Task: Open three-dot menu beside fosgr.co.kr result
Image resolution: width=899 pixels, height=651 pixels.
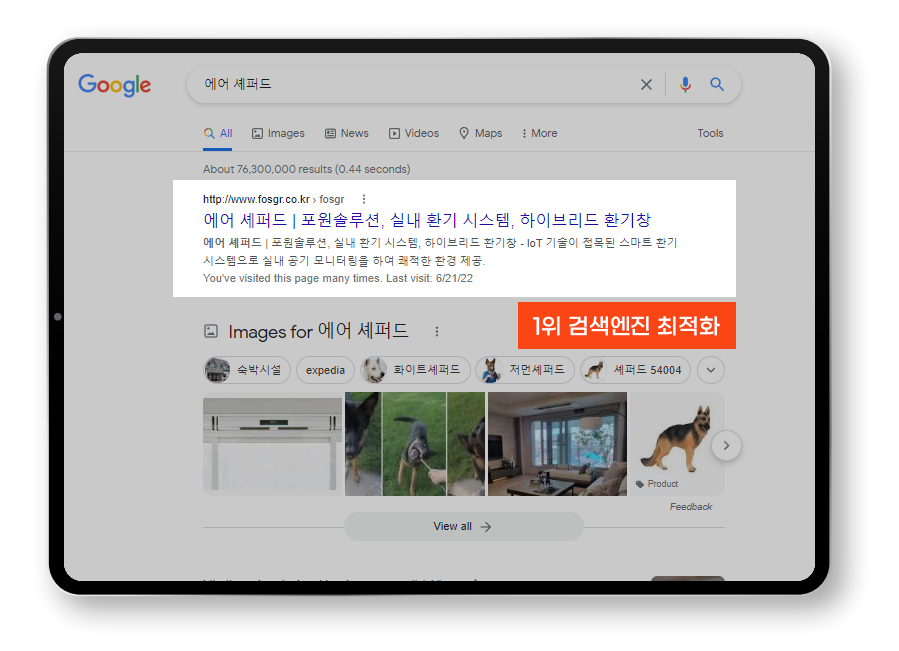Action: (x=363, y=199)
